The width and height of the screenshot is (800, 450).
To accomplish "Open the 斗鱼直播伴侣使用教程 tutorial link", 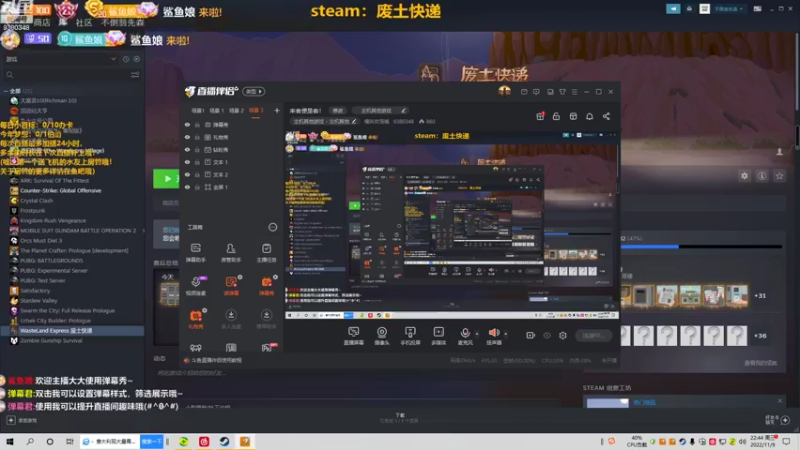I will 217,360.
